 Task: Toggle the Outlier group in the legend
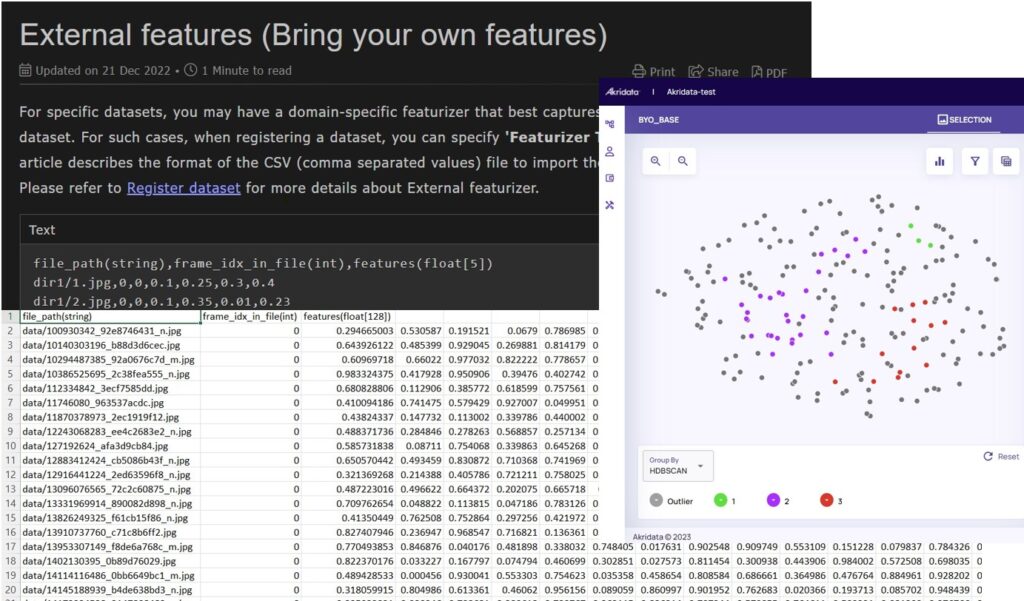[x=657, y=500]
